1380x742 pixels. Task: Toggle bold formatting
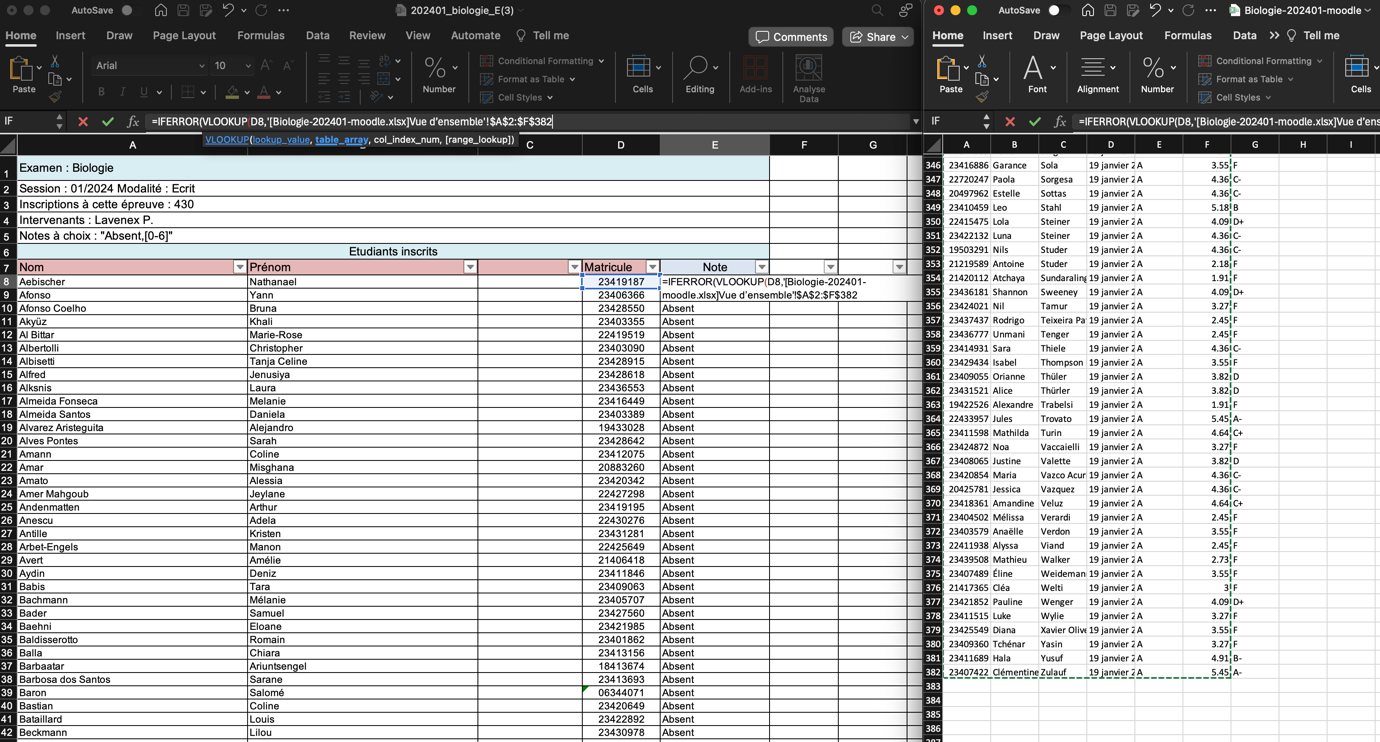[102, 91]
